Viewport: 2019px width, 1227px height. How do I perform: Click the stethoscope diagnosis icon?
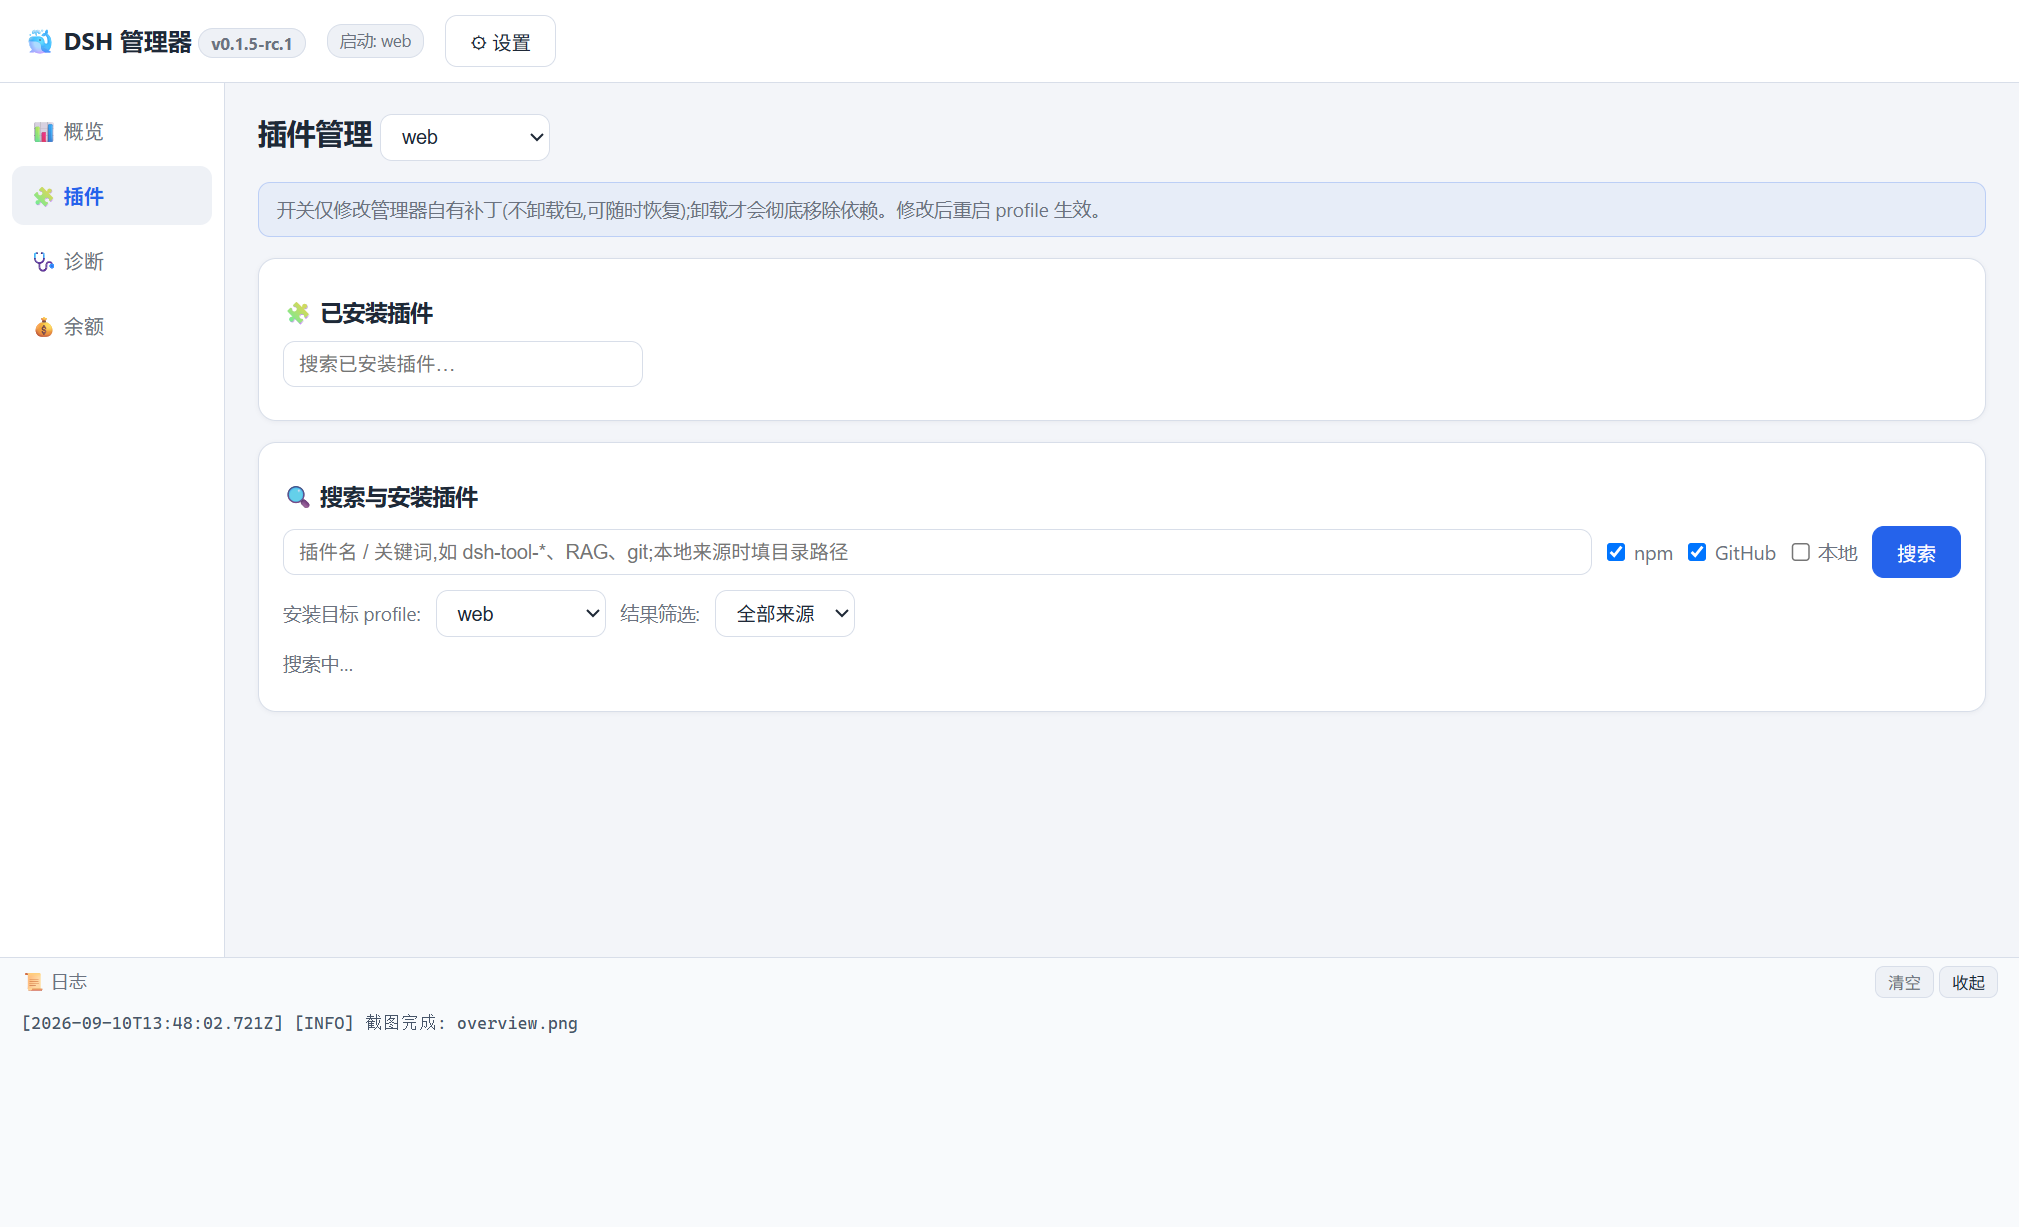[43, 262]
